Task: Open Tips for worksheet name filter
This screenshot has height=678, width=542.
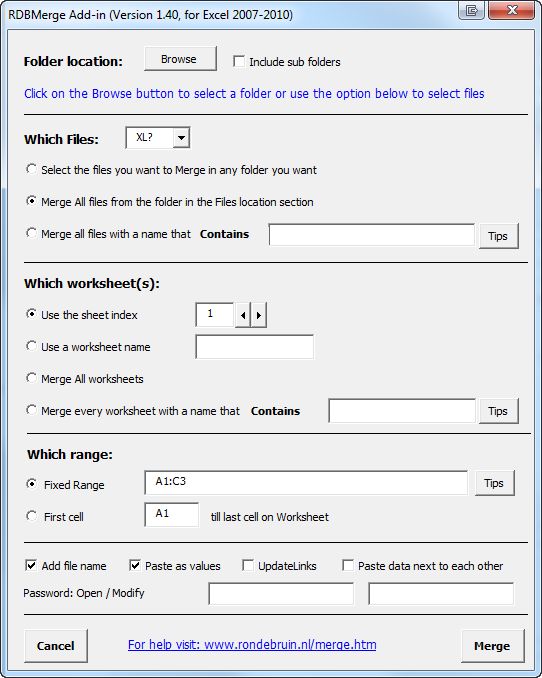Action: (x=498, y=411)
